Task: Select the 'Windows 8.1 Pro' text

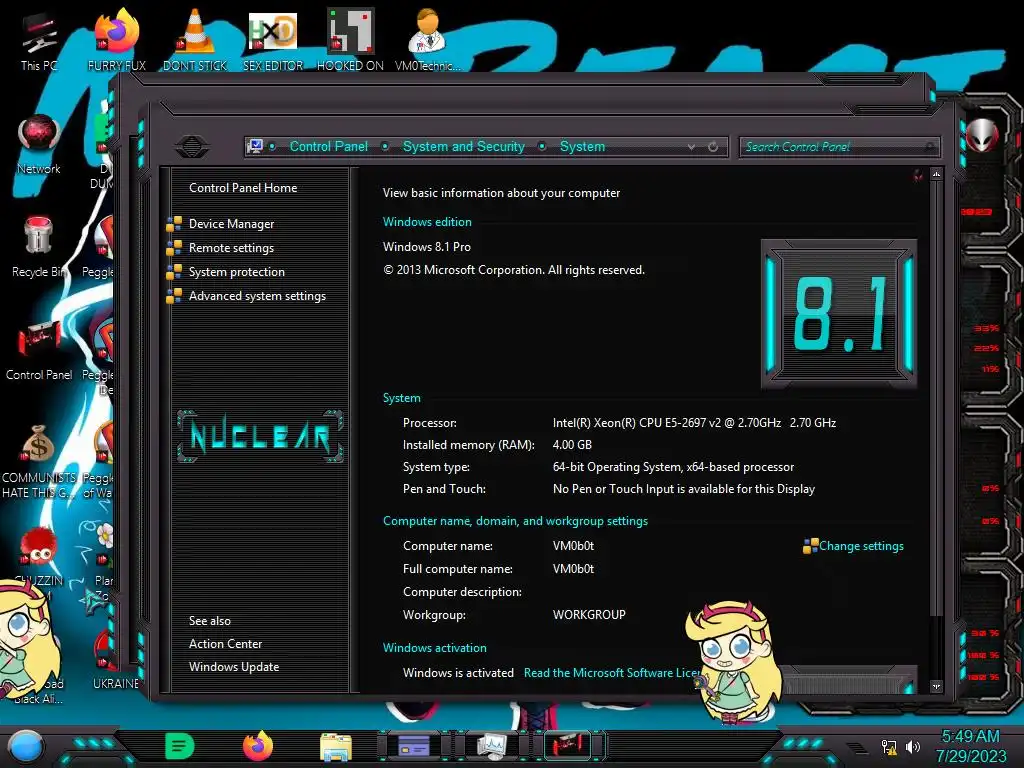Action: 426,247
